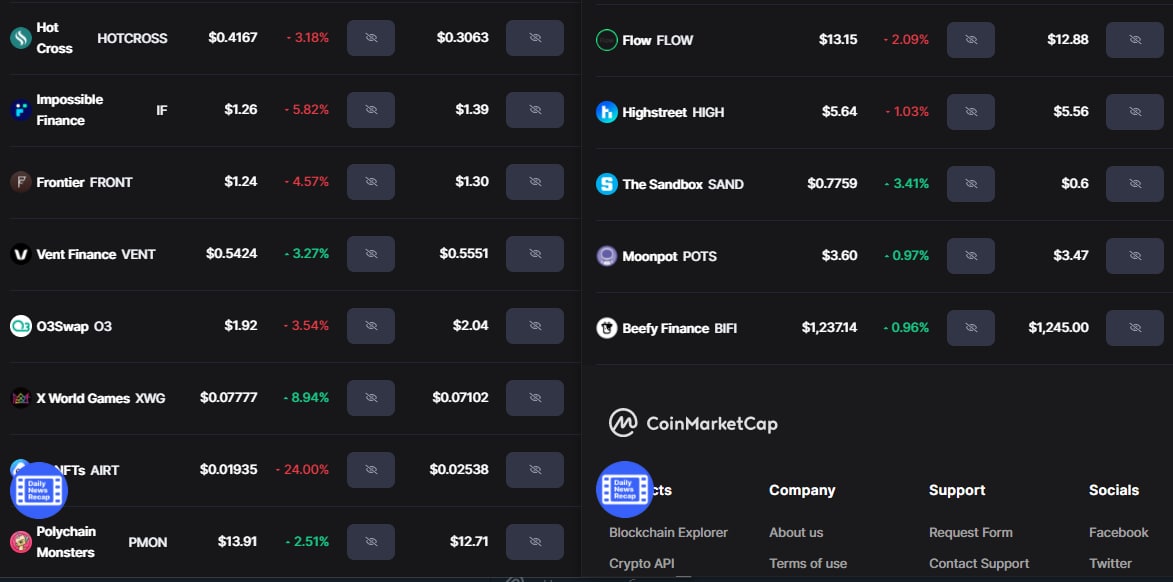This screenshot has width=1173, height=582.
Task: Click the Highstreet HIGH coin icon
Action: (x=607, y=112)
